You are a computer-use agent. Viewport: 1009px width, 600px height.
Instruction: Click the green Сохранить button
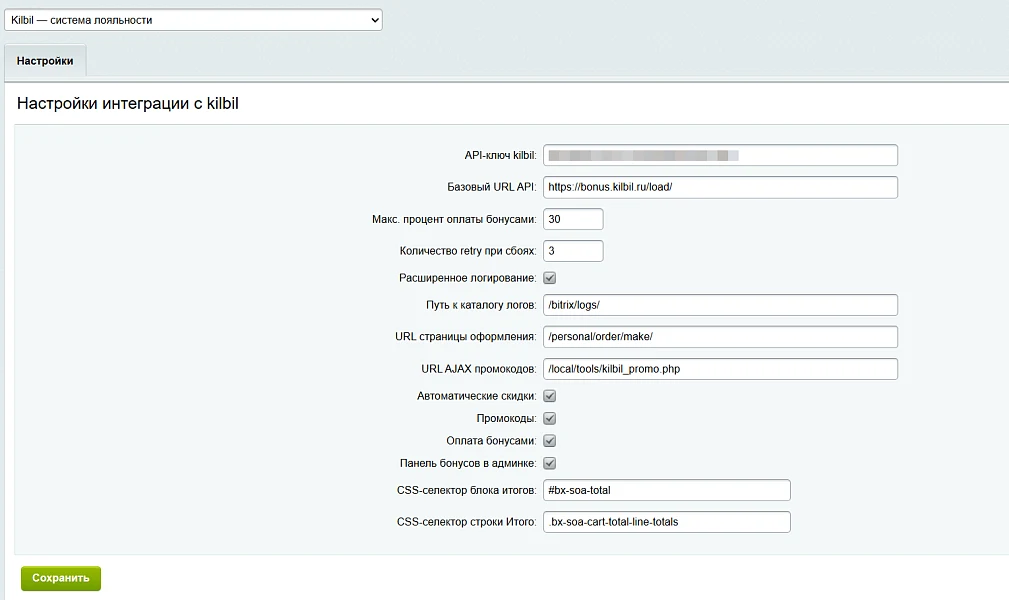60,578
